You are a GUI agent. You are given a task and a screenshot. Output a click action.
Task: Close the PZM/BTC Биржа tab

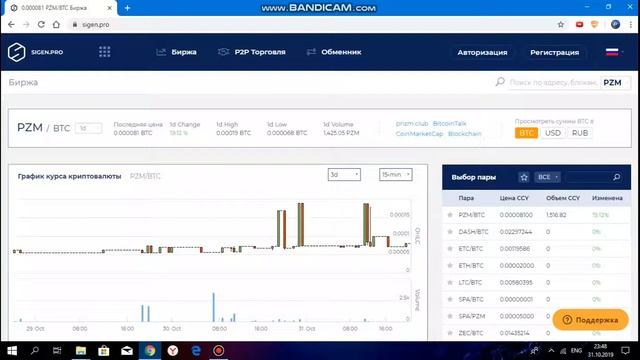[109, 8]
